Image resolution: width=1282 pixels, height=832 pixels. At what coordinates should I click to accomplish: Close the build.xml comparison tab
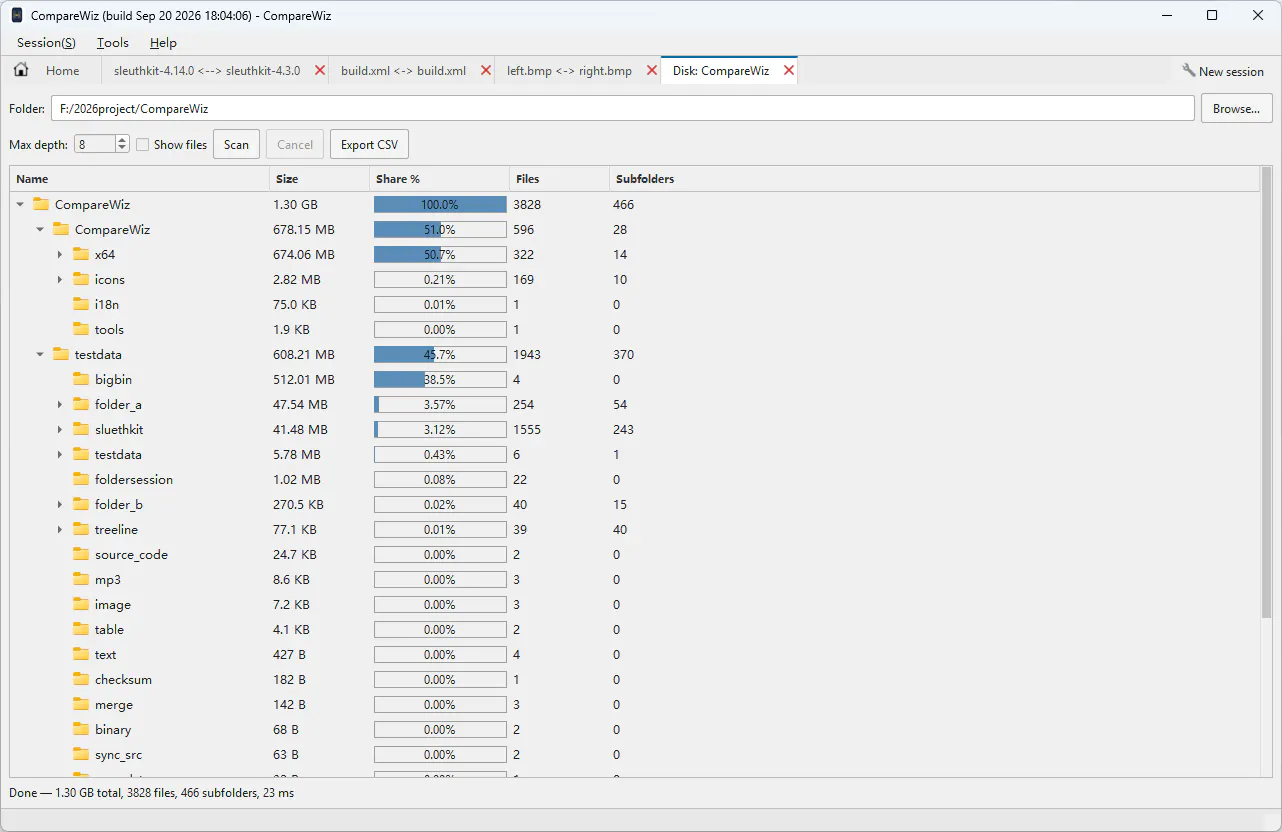486,71
